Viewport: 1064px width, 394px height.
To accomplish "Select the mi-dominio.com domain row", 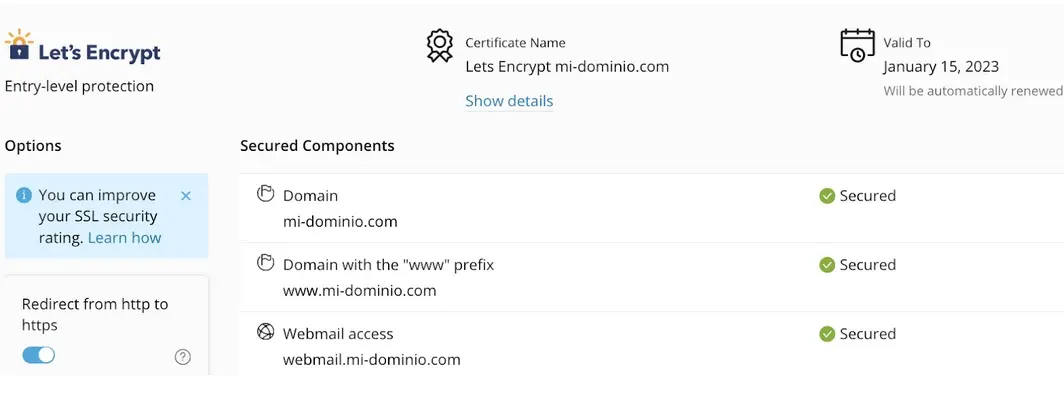I will pos(651,208).
